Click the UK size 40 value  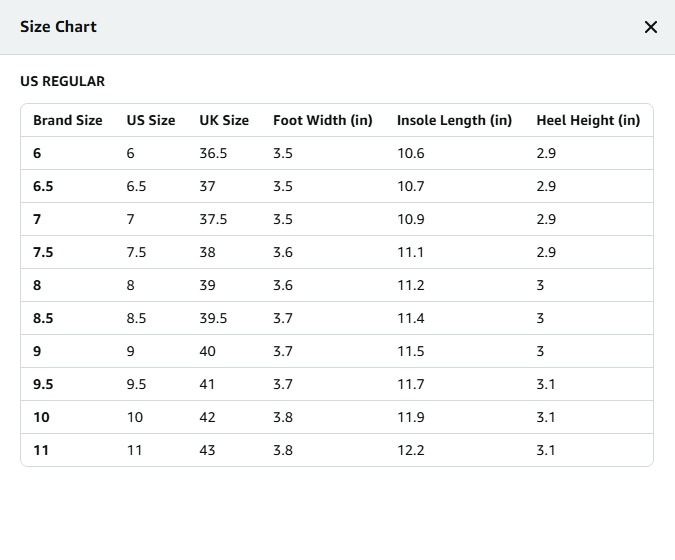[x=207, y=351]
